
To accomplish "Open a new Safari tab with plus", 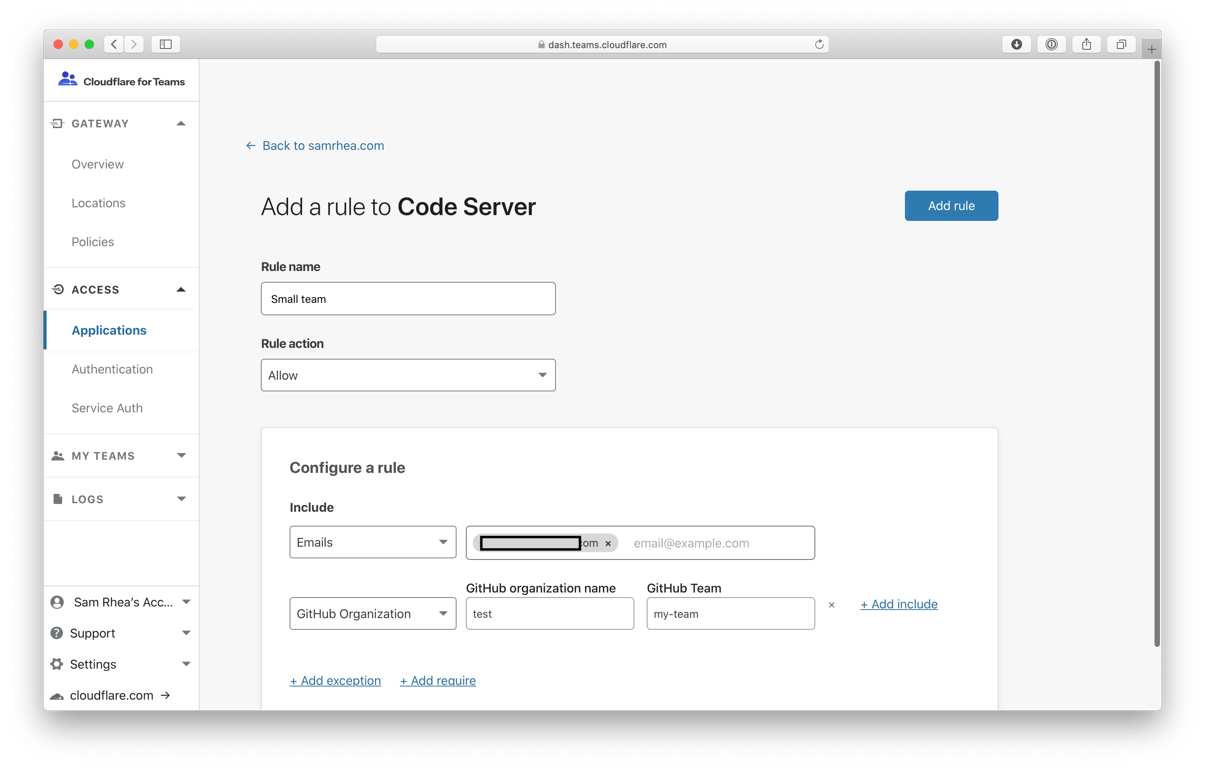I will (x=1152, y=48).
